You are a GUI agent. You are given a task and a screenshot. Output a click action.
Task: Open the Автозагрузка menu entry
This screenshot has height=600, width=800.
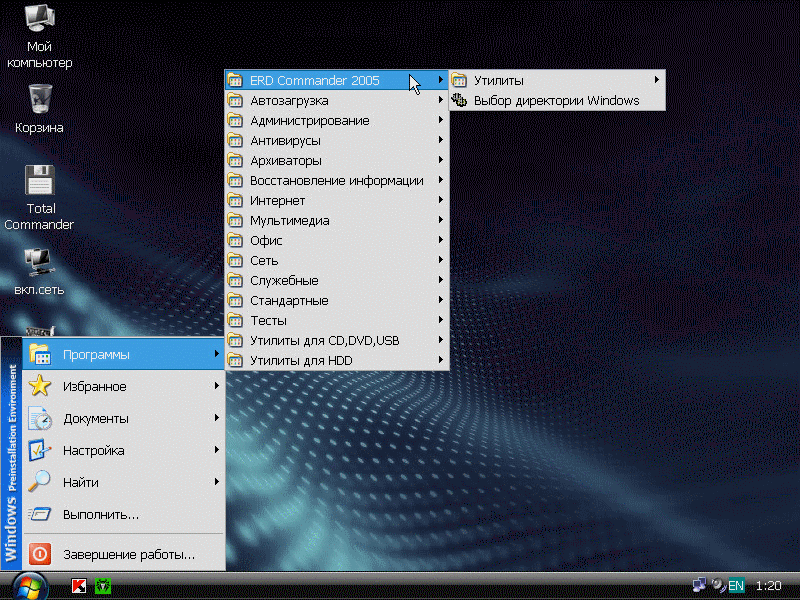(337, 101)
